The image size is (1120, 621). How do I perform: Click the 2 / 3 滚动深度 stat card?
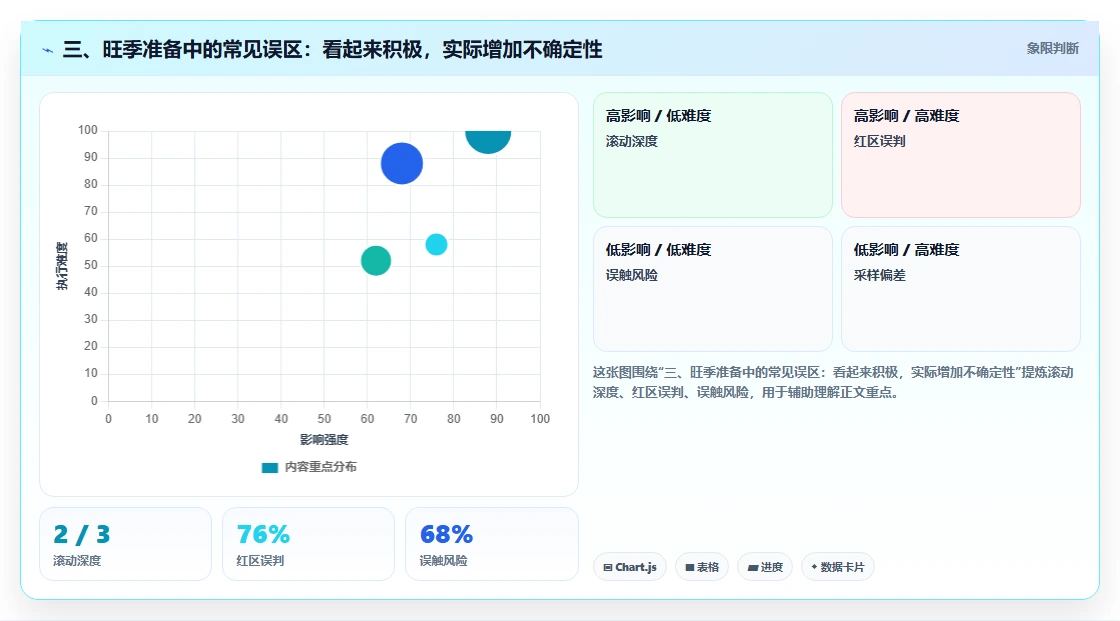pyautogui.click(x=125, y=544)
